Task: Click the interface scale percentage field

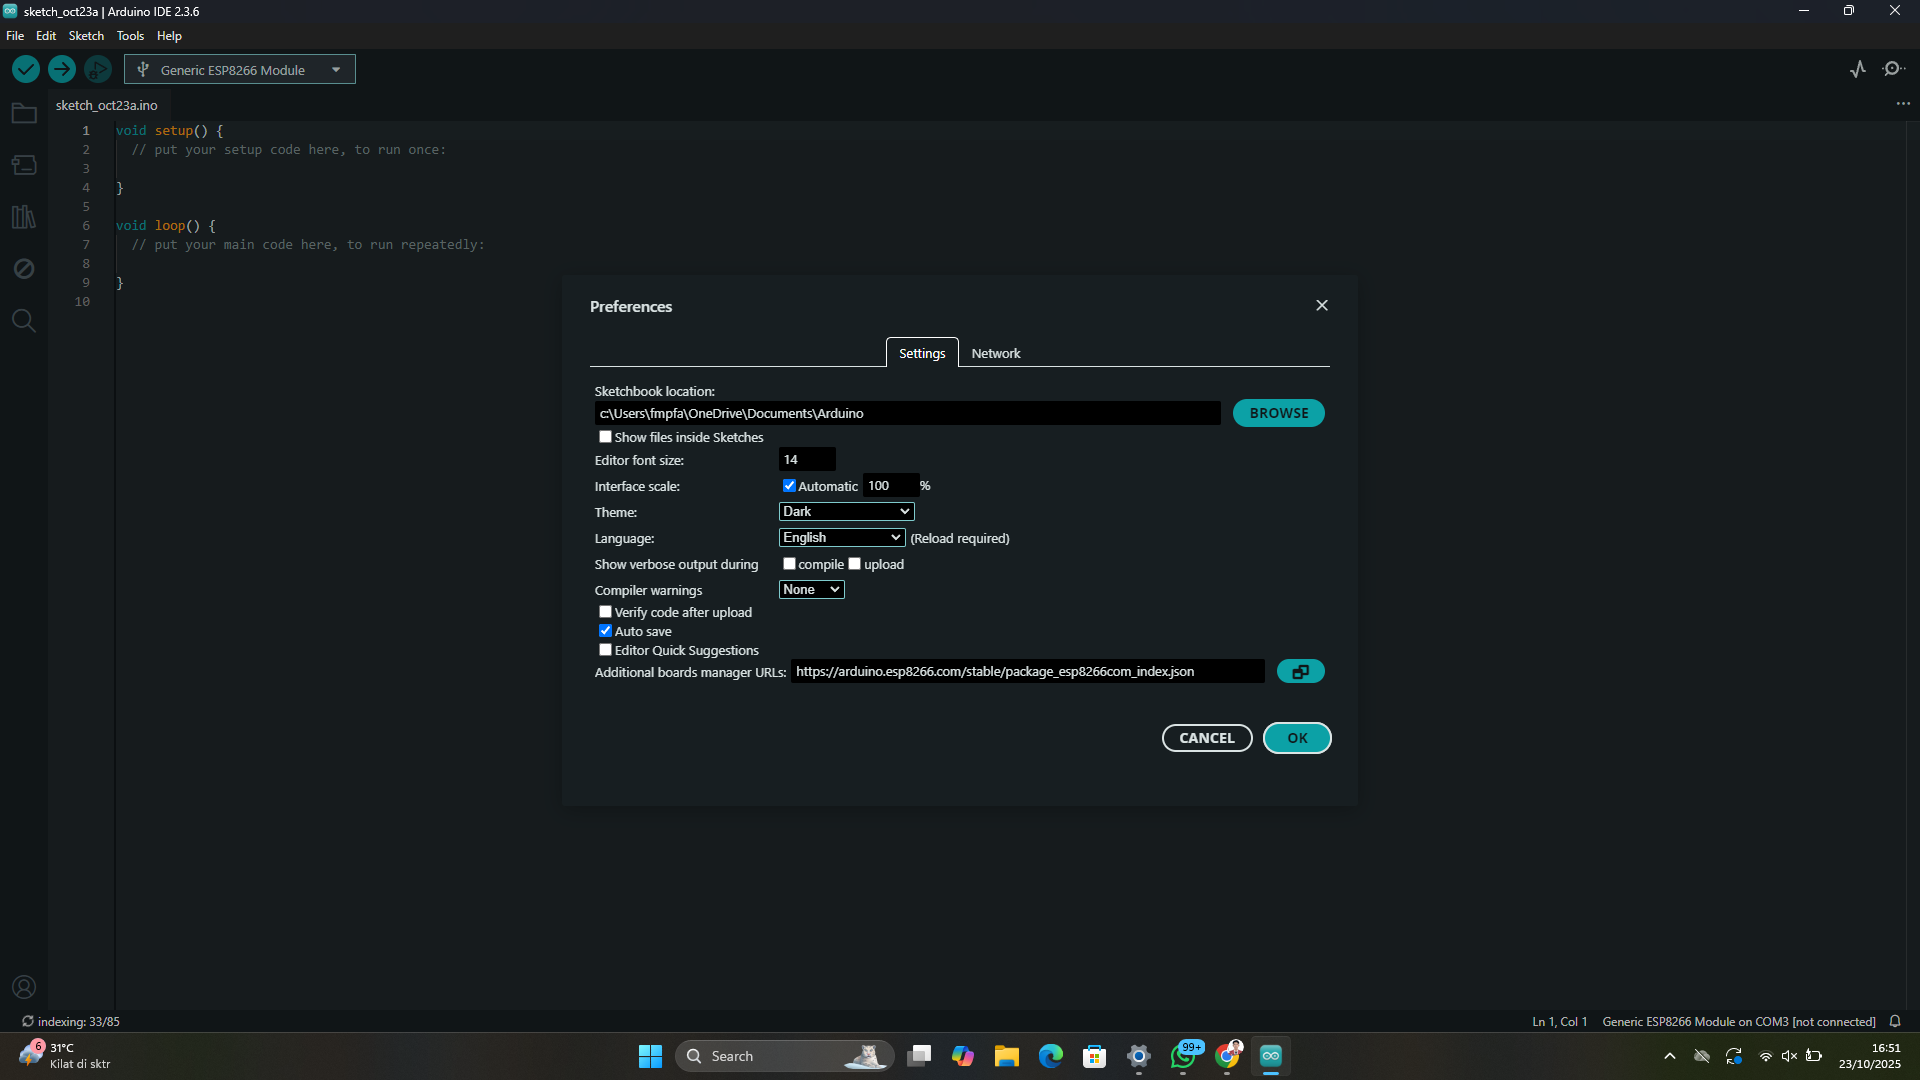Action: tap(890, 486)
